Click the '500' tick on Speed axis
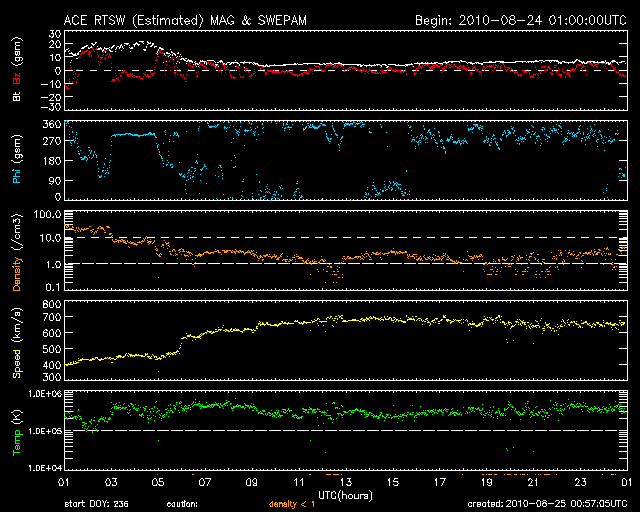Screen dimensions: 640x512 pyautogui.click(x=52, y=349)
